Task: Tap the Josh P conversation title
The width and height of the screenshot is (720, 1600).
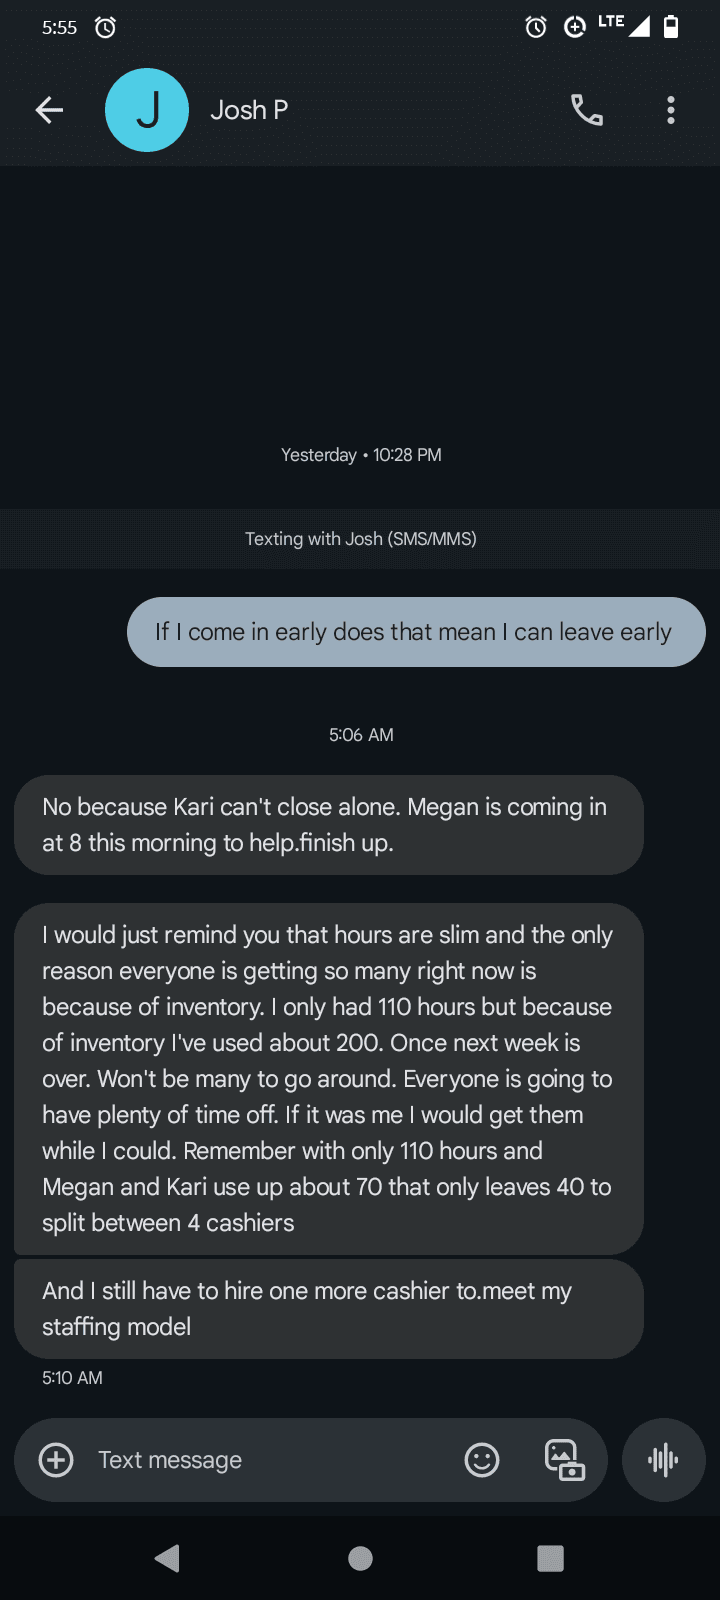Action: pos(249,110)
